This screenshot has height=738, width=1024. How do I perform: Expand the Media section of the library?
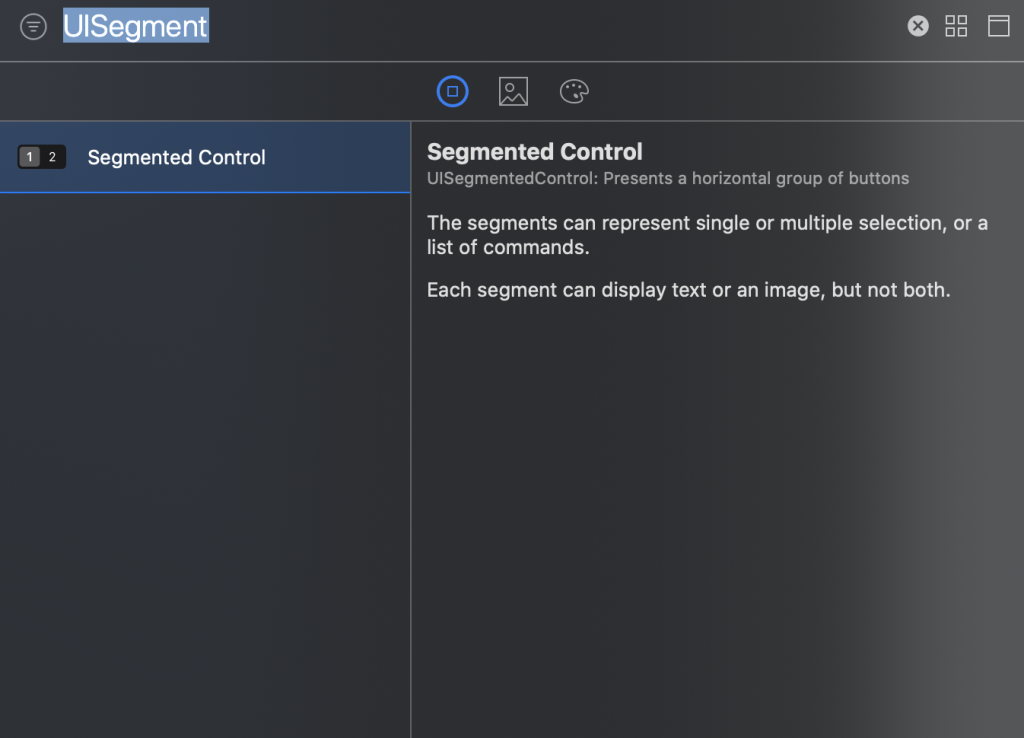click(x=513, y=91)
